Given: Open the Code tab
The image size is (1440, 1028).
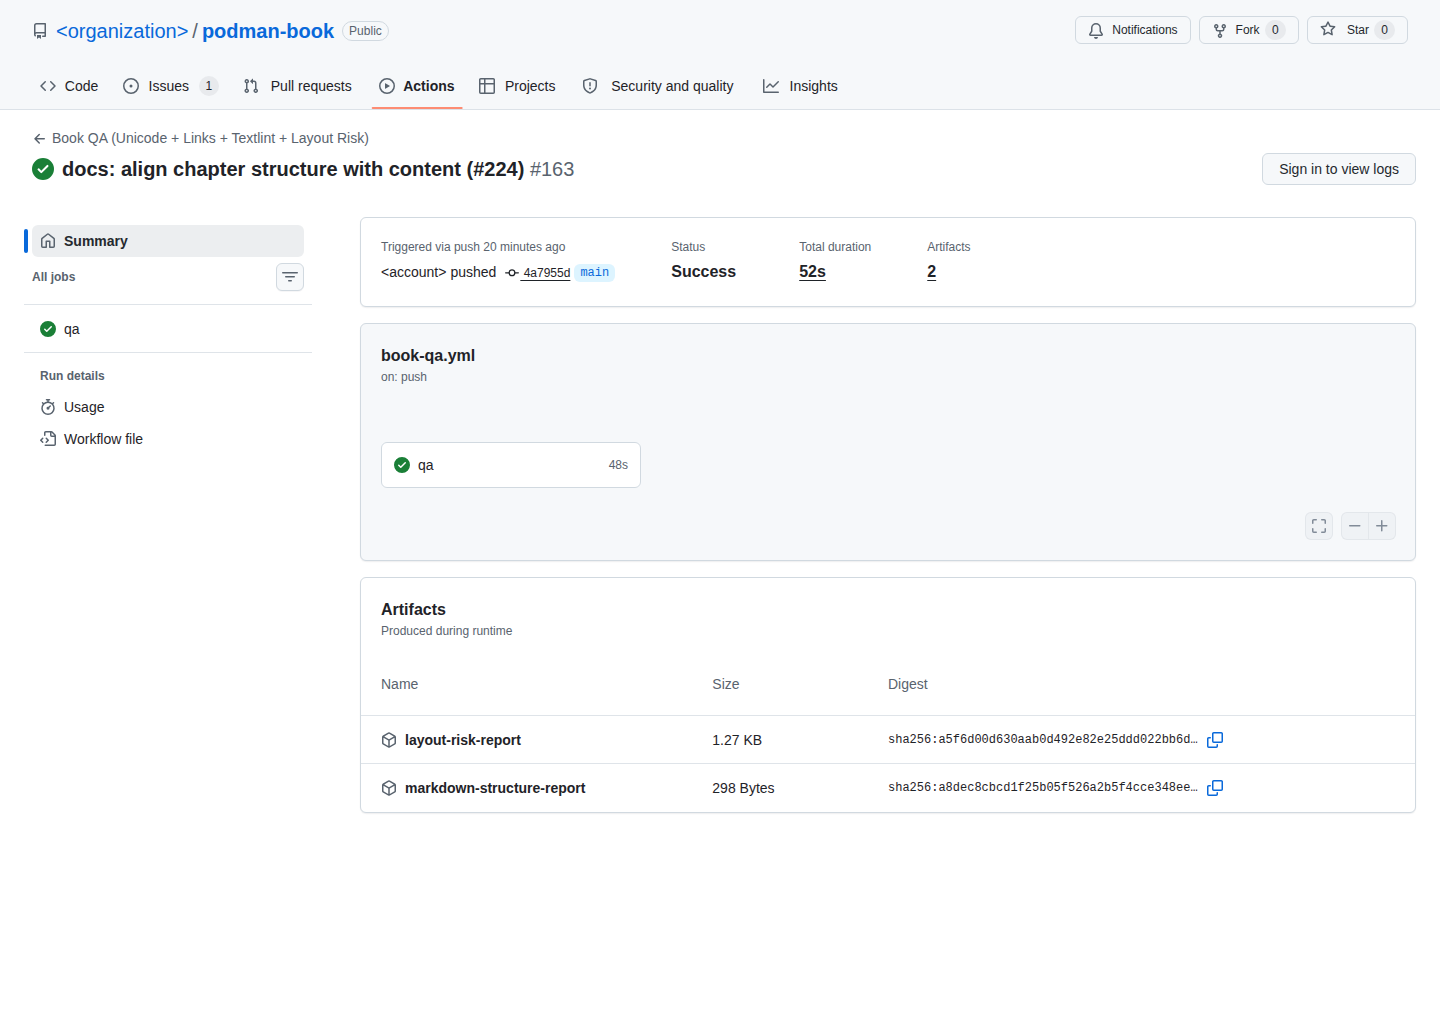Looking at the screenshot, I should (x=69, y=86).
